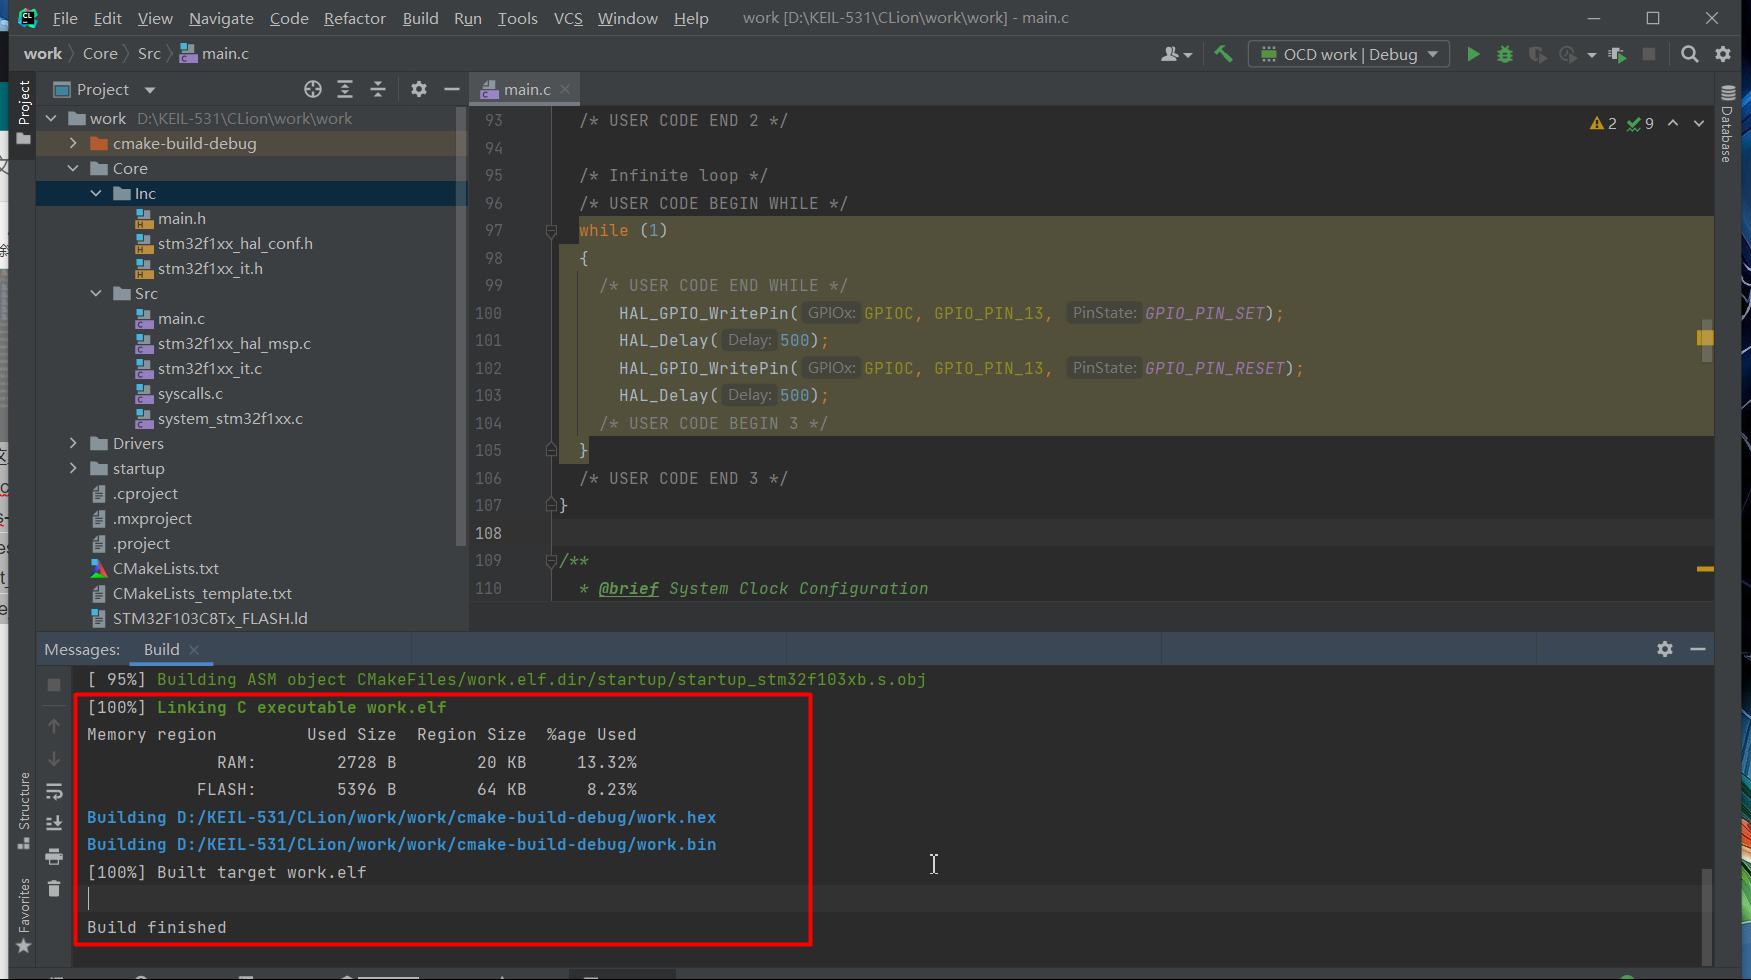Open Build messages settings gear

tap(1665, 649)
